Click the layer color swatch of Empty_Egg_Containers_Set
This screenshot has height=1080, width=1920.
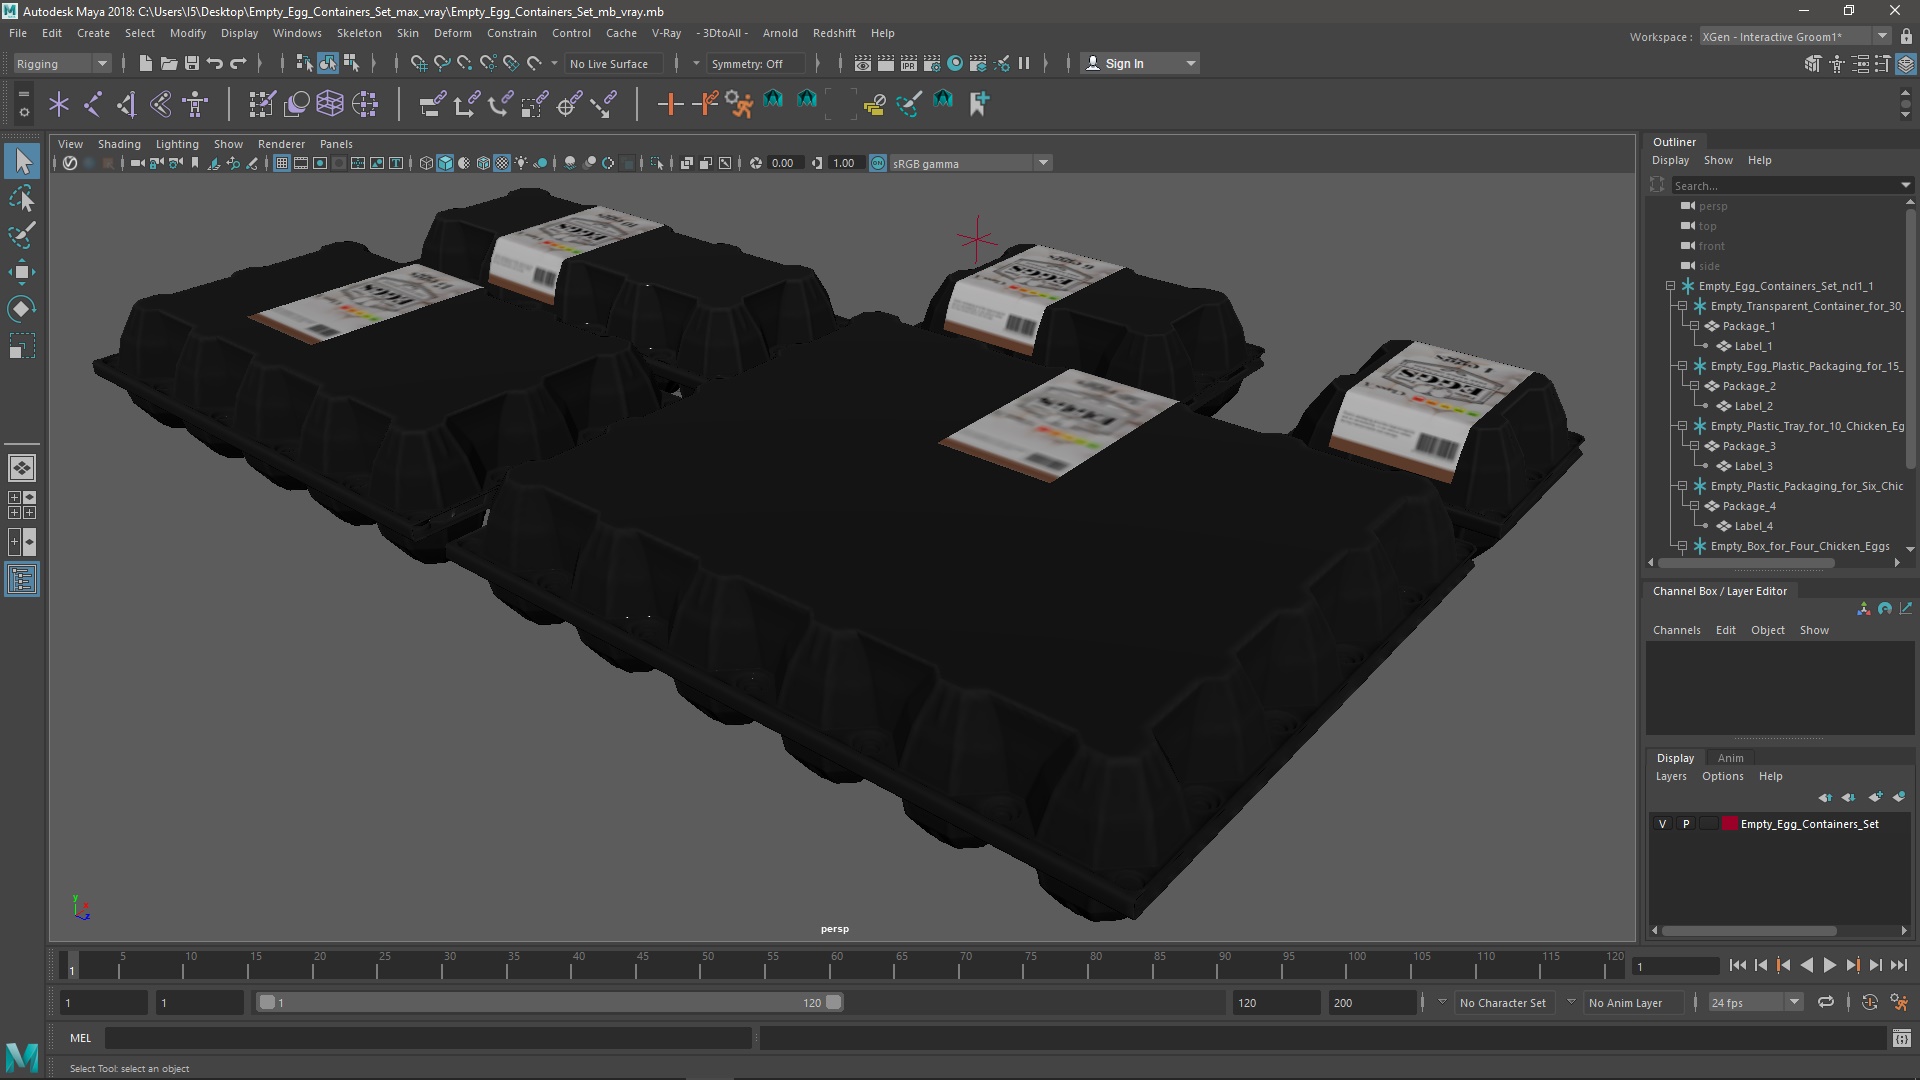point(1729,824)
